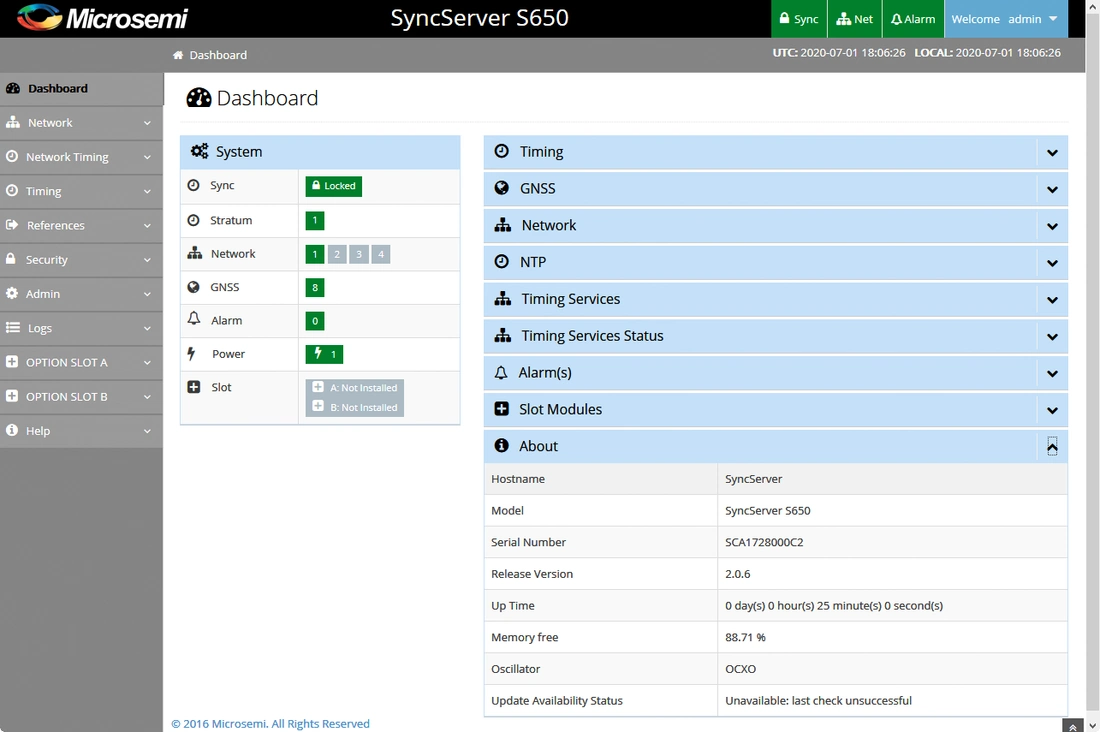This screenshot has height=732, width=1100.
Task: Expand the References sidebar menu
Action: 81,225
